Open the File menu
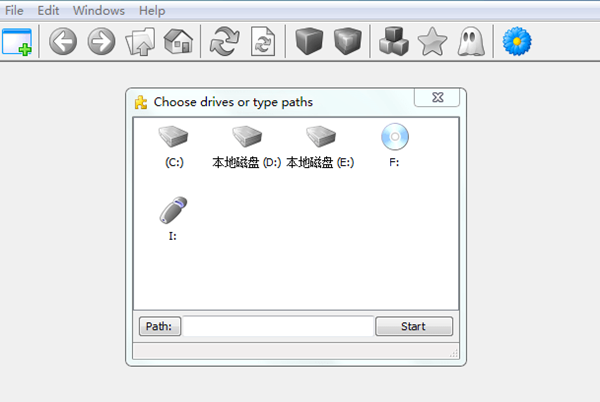 click(14, 10)
